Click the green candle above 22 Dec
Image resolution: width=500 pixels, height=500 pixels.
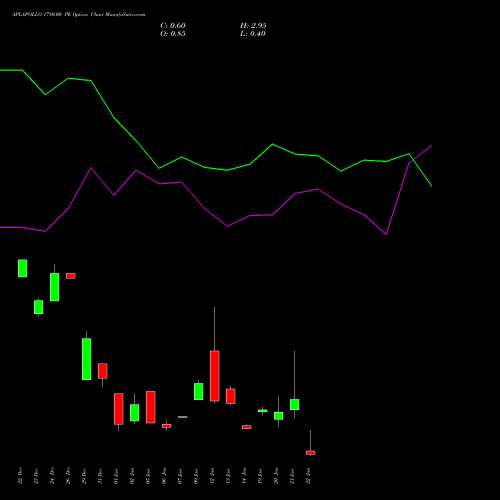coord(23,268)
